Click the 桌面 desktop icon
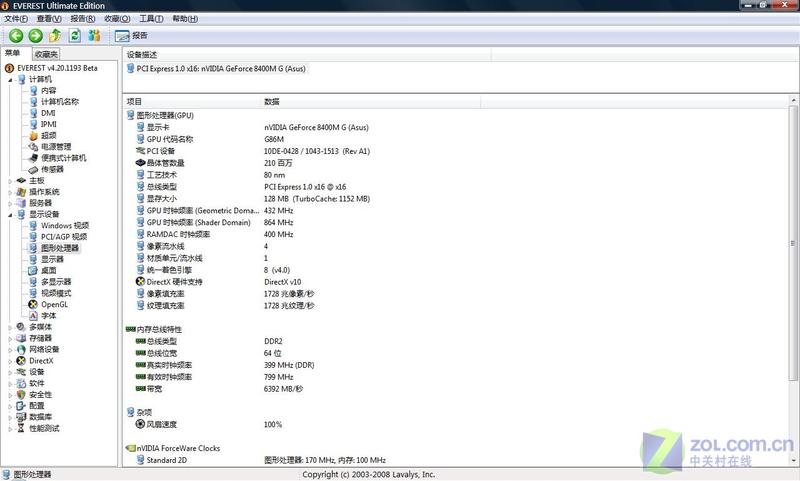The height and width of the screenshot is (481, 800). (x=33, y=270)
